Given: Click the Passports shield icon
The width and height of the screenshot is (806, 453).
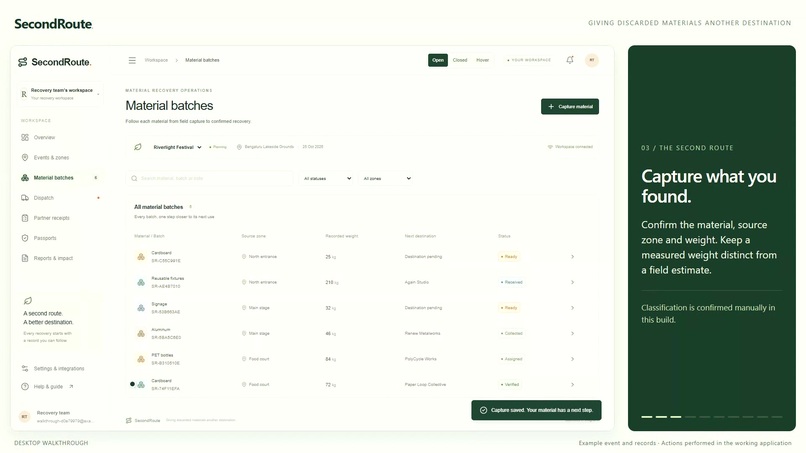Looking at the screenshot, I should click(x=25, y=238).
